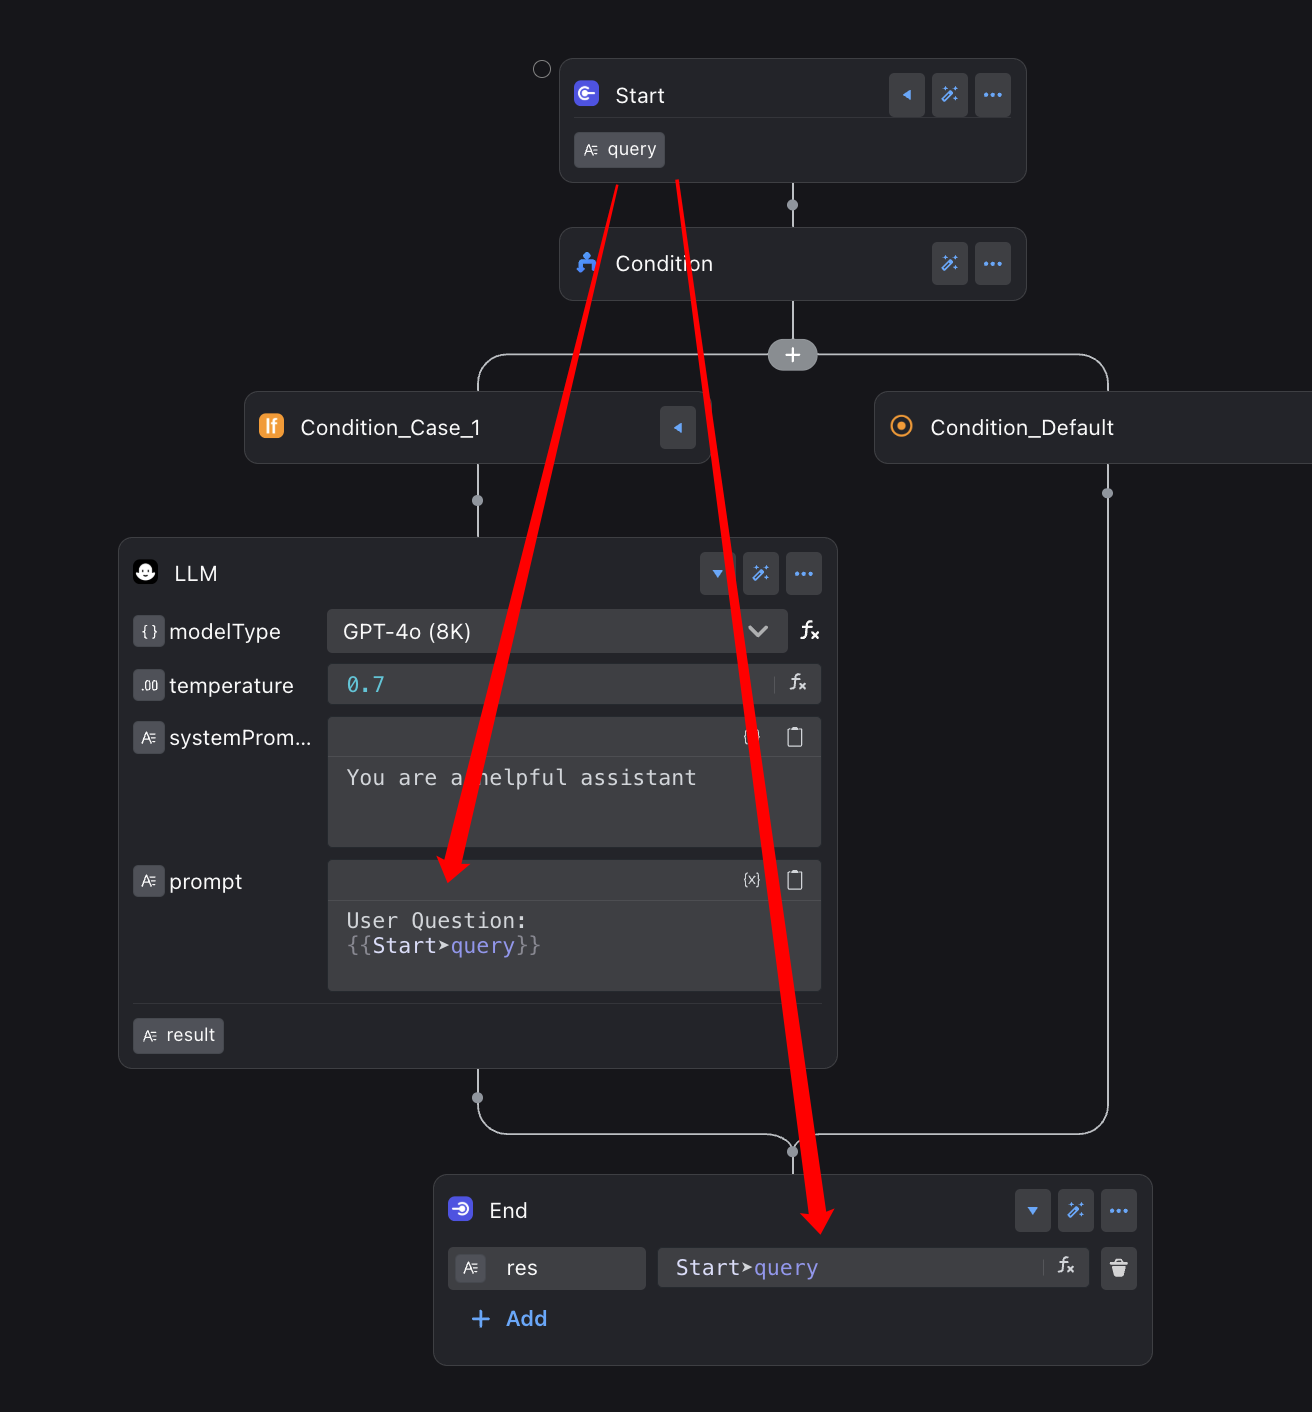Viewport: 1312px width, 1412px height.
Task: Expand the Start node collapse arrow
Action: 906,95
